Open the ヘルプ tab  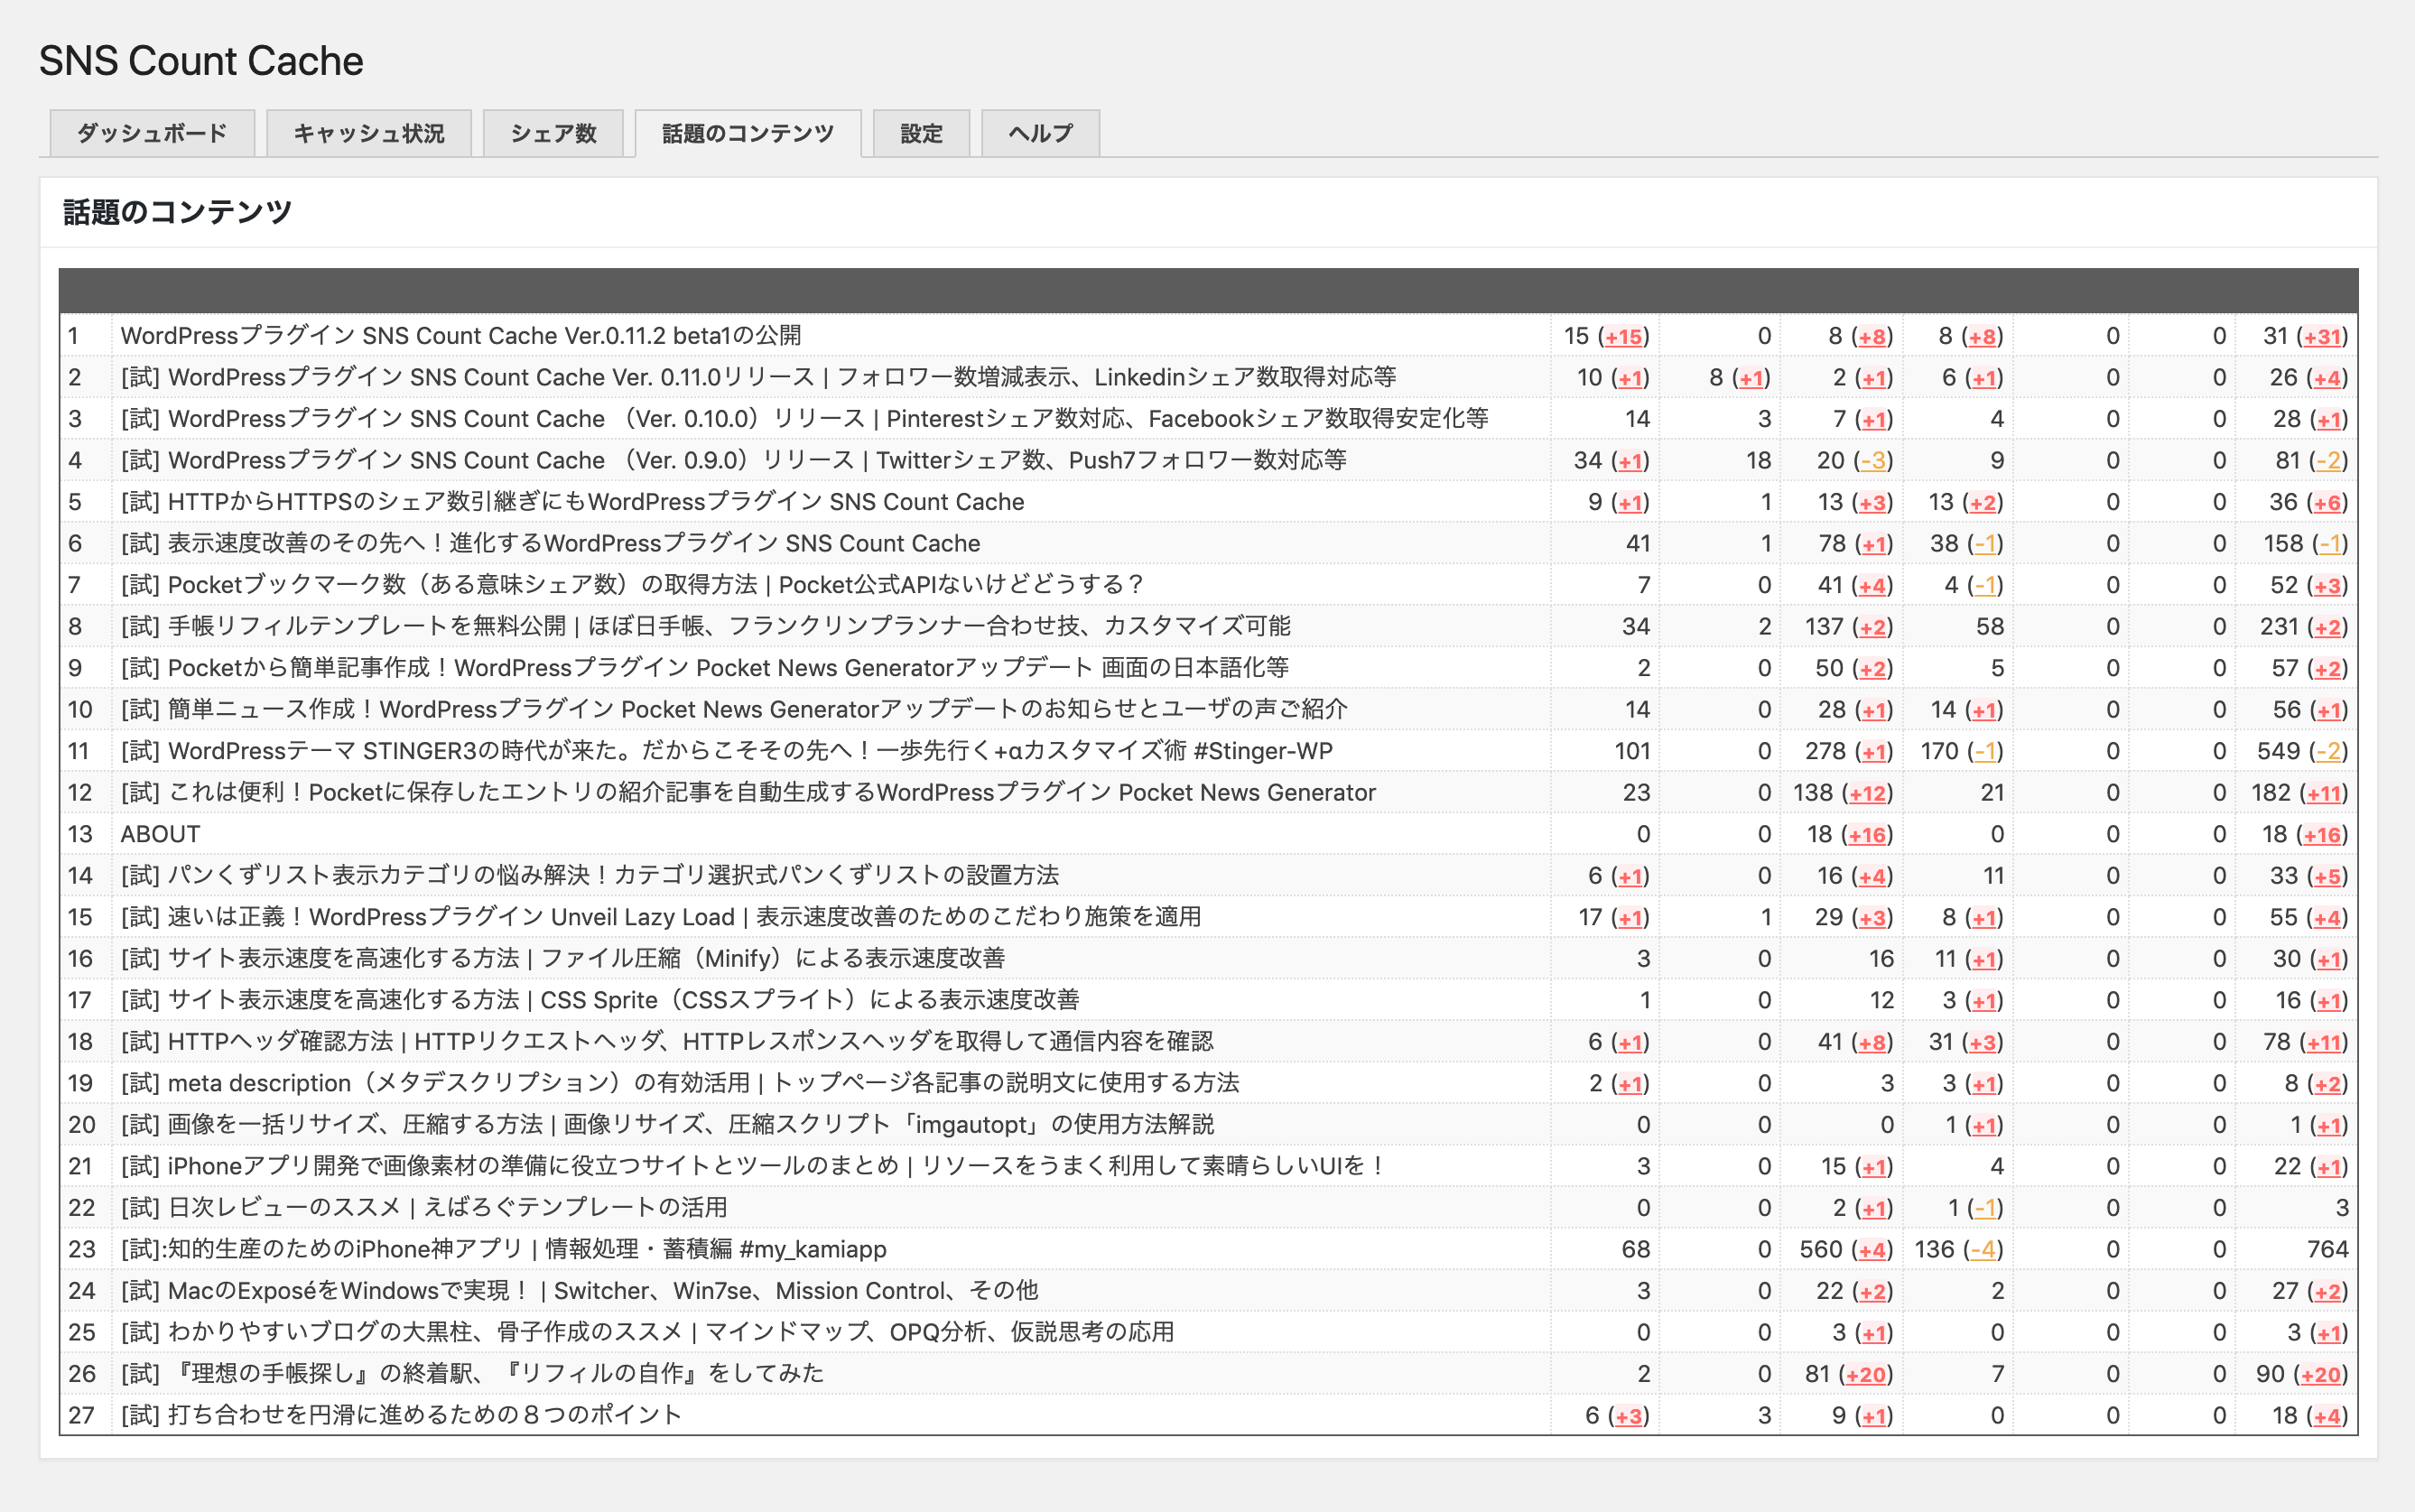pos(1040,133)
